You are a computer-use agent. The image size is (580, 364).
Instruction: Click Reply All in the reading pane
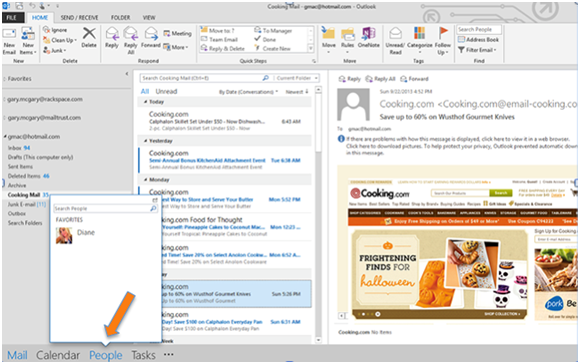pyautogui.click(x=381, y=79)
